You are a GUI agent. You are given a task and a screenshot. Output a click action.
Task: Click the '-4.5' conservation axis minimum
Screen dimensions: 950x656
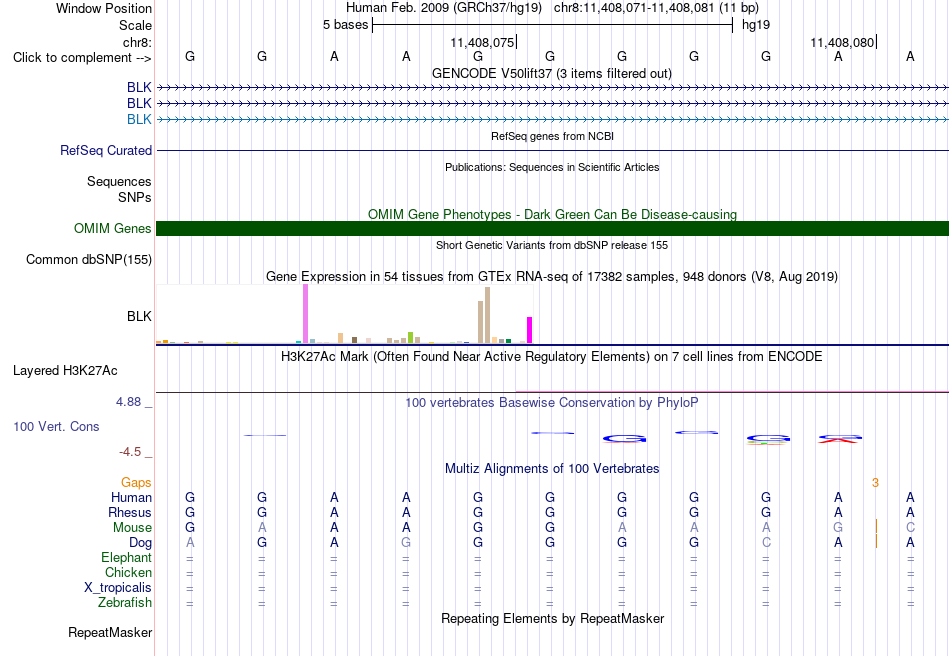coord(130,452)
